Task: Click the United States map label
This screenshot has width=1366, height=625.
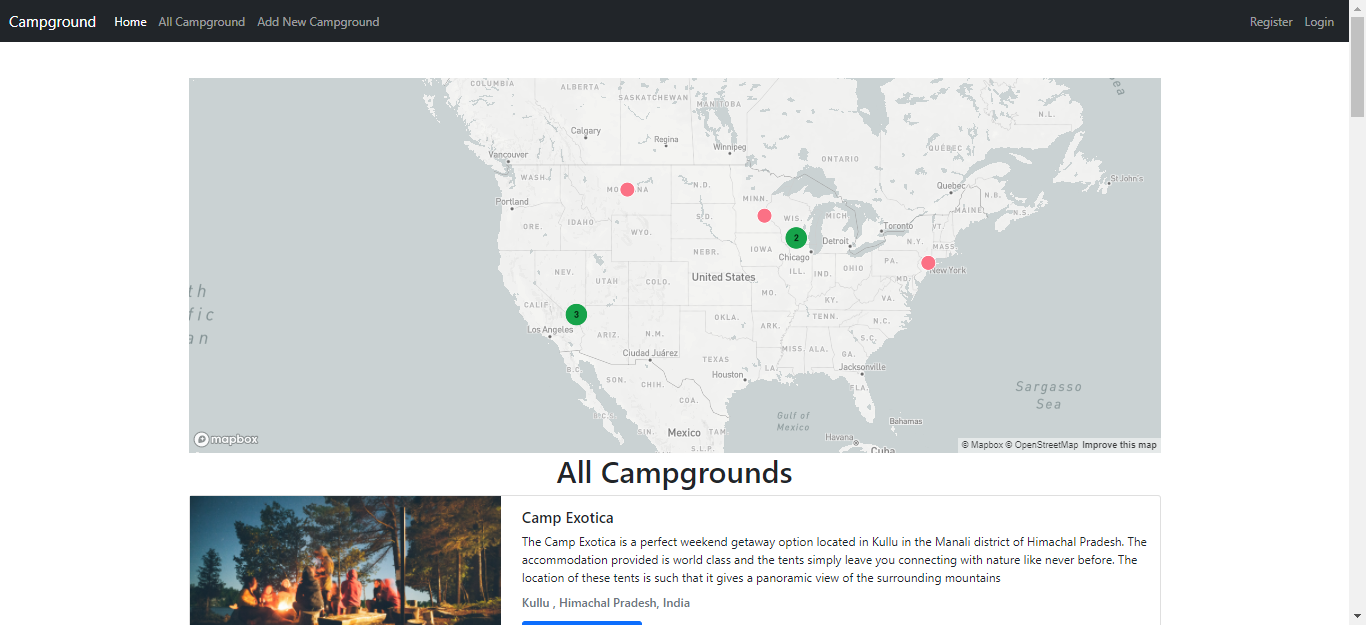Action: click(x=723, y=277)
